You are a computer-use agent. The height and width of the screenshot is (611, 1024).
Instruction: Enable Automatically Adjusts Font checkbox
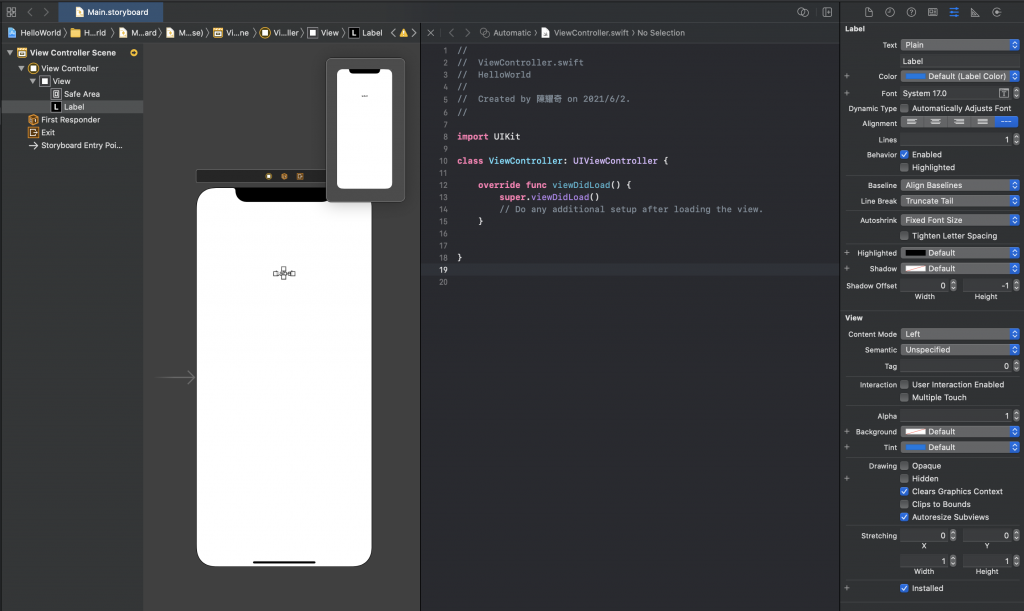(x=905, y=108)
